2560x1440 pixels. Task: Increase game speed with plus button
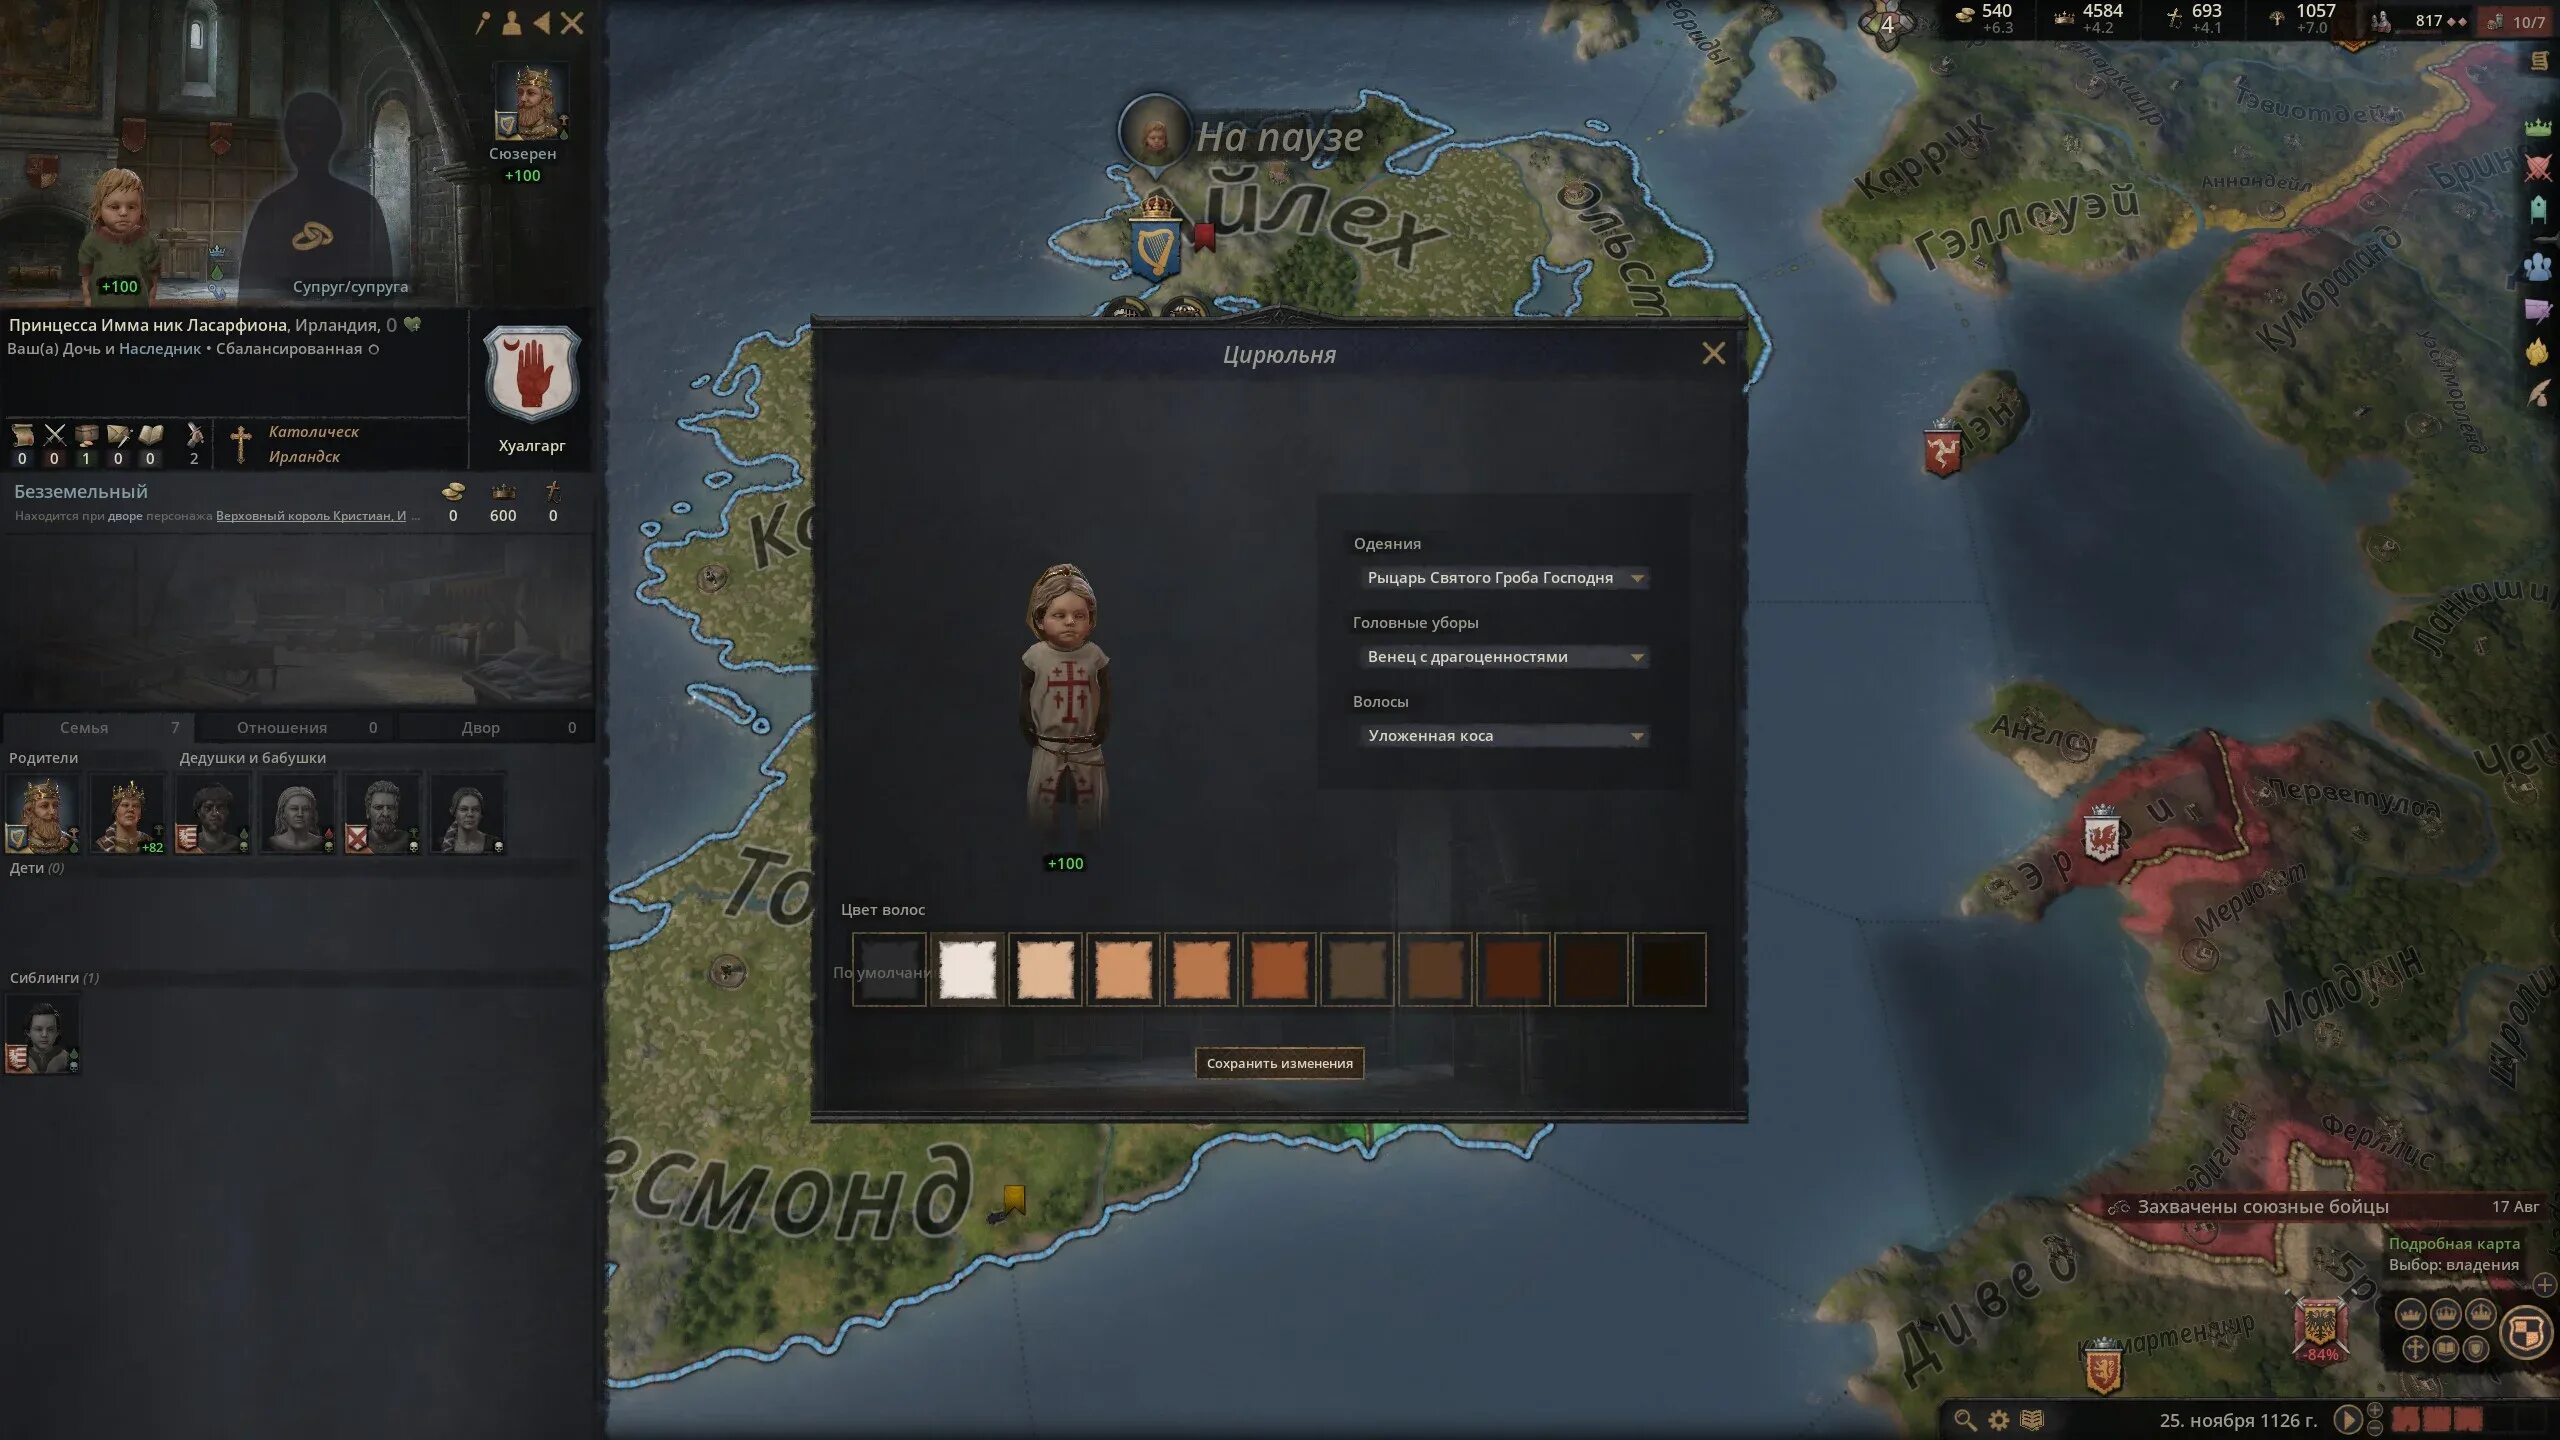(2375, 1411)
